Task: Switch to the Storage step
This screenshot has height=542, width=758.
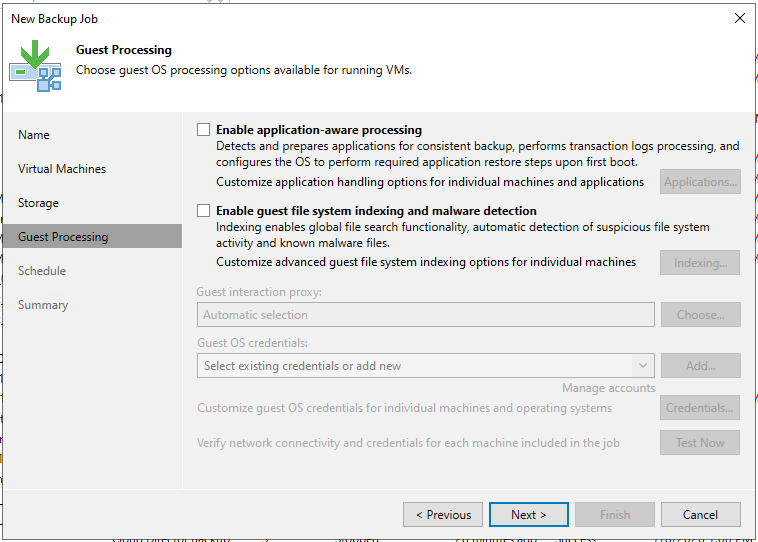Action: [38, 203]
